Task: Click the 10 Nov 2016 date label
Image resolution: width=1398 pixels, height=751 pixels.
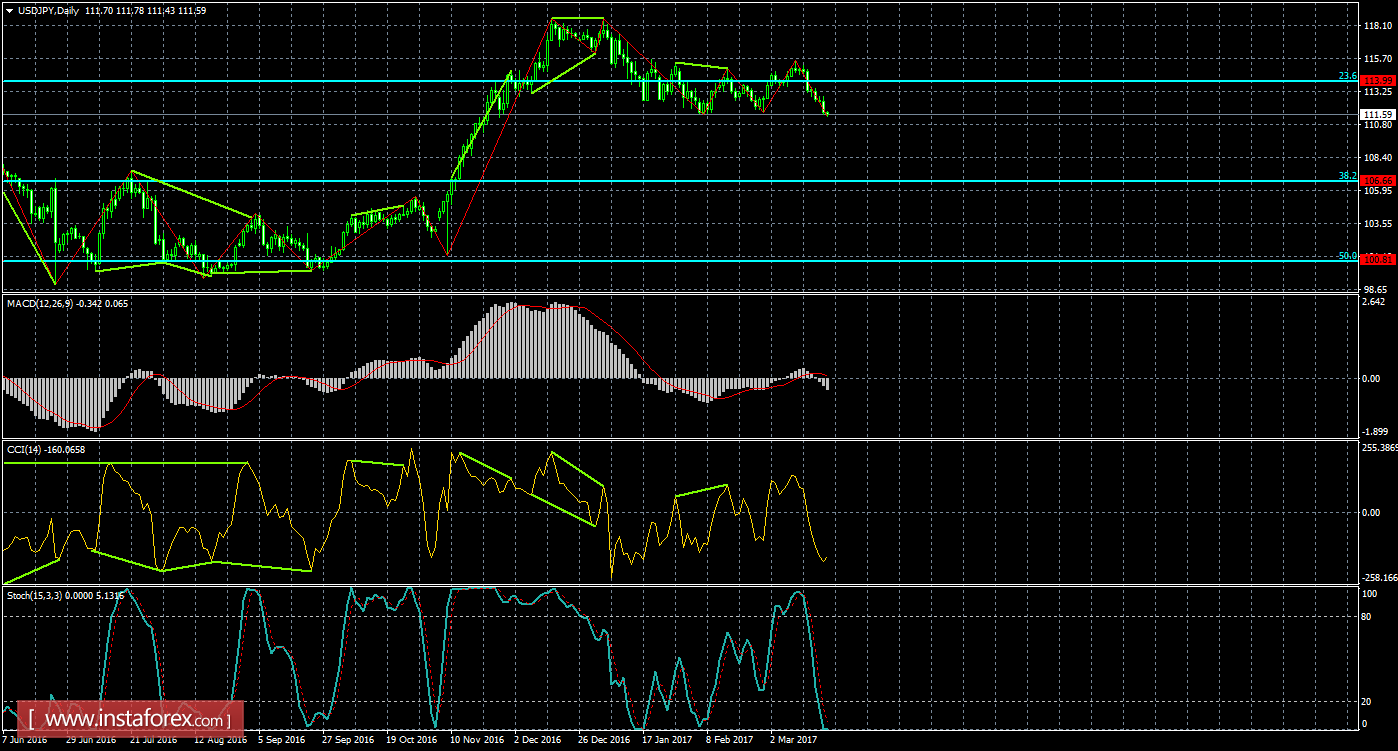Action: [475, 740]
